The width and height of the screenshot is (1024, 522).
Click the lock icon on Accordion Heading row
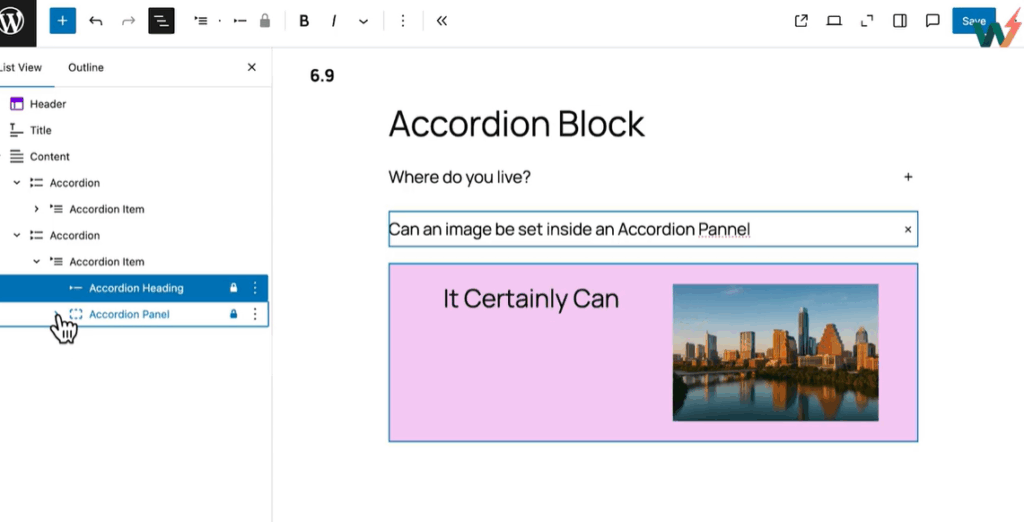(x=233, y=288)
